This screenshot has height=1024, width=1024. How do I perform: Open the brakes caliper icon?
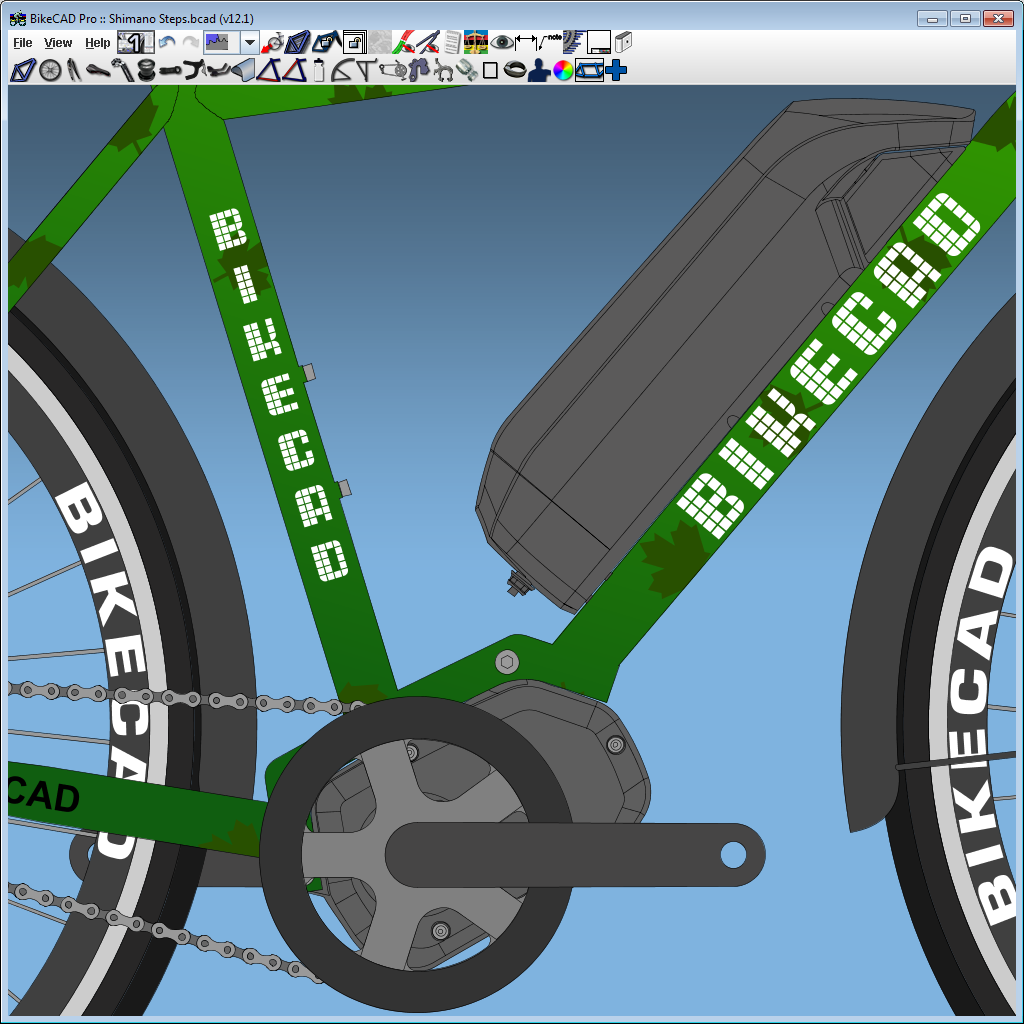[x=443, y=70]
